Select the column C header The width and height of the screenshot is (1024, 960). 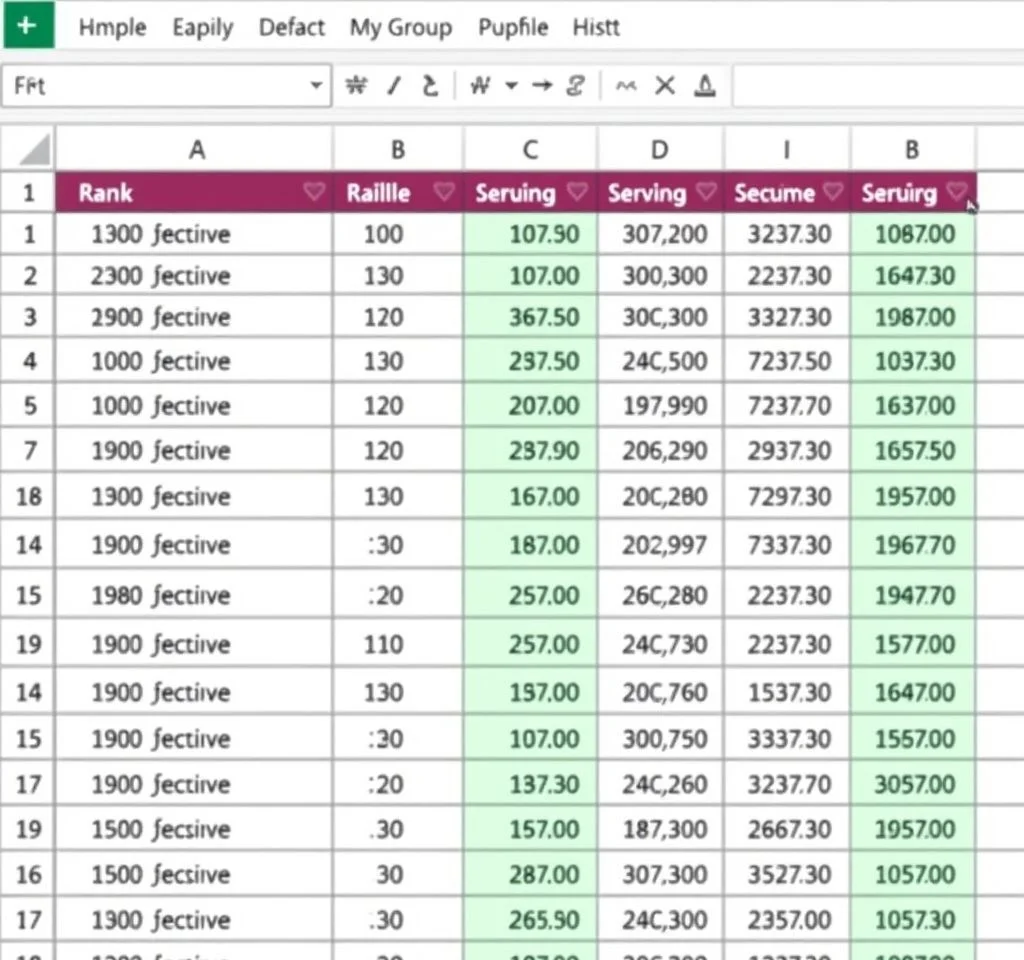pyautogui.click(x=530, y=151)
